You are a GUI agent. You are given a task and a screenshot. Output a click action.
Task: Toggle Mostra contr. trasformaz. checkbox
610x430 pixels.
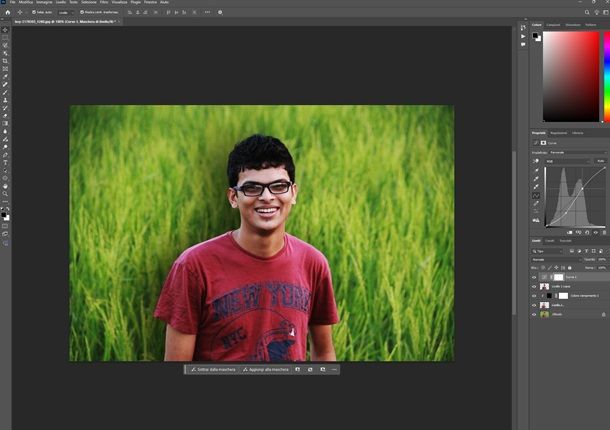click(x=82, y=12)
